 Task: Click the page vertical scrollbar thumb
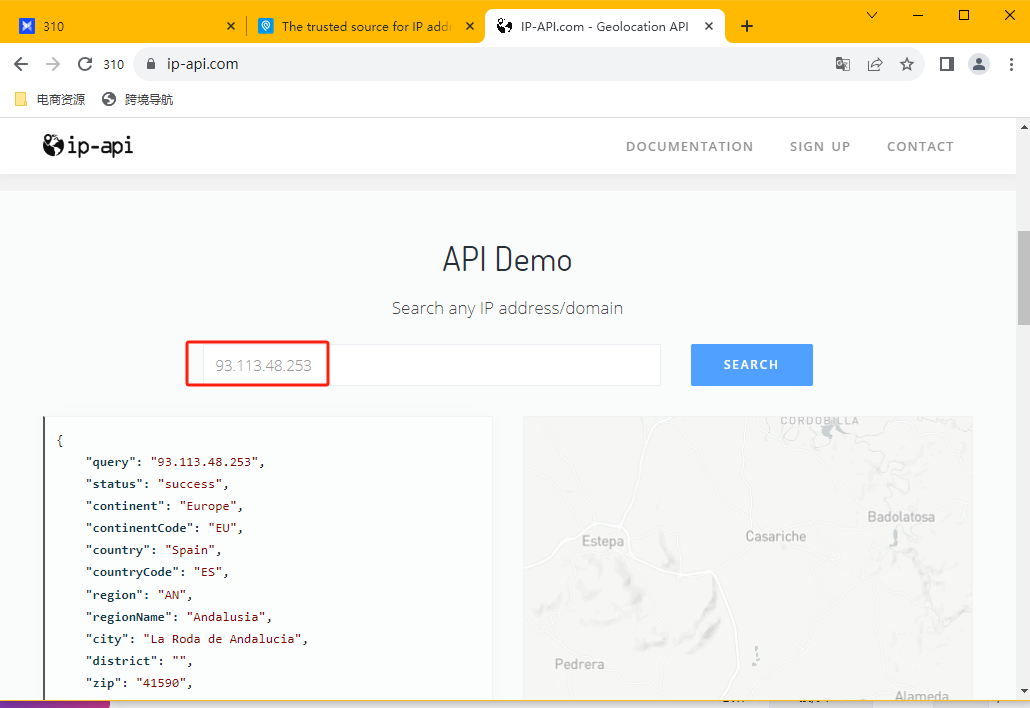tap(1023, 278)
